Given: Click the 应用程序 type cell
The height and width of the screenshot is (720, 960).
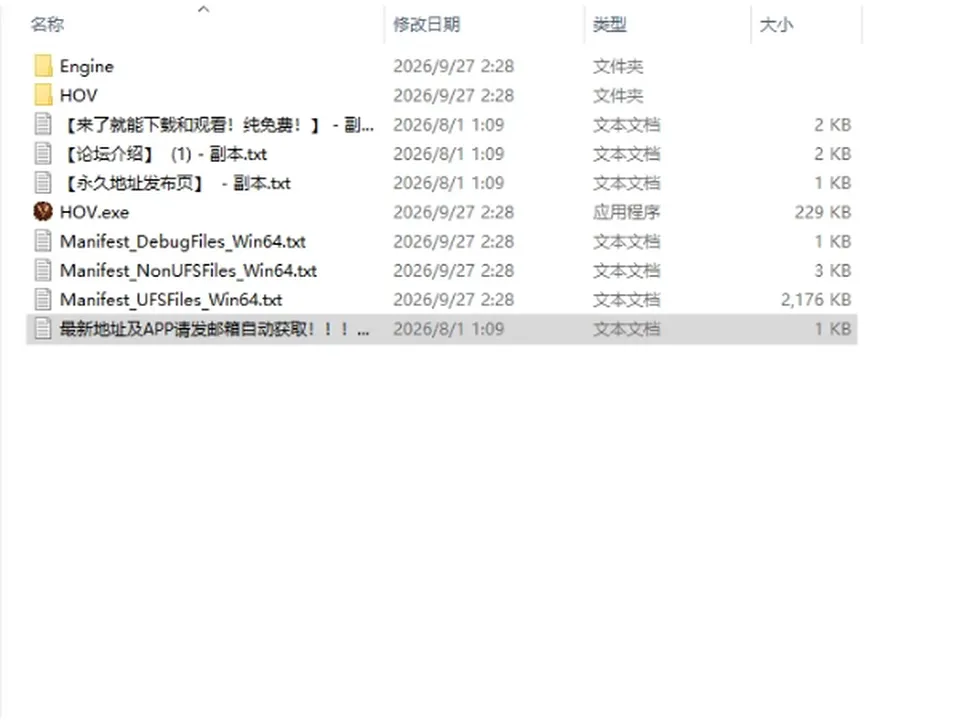Looking at the screenshot, I should tap(626, 212).
